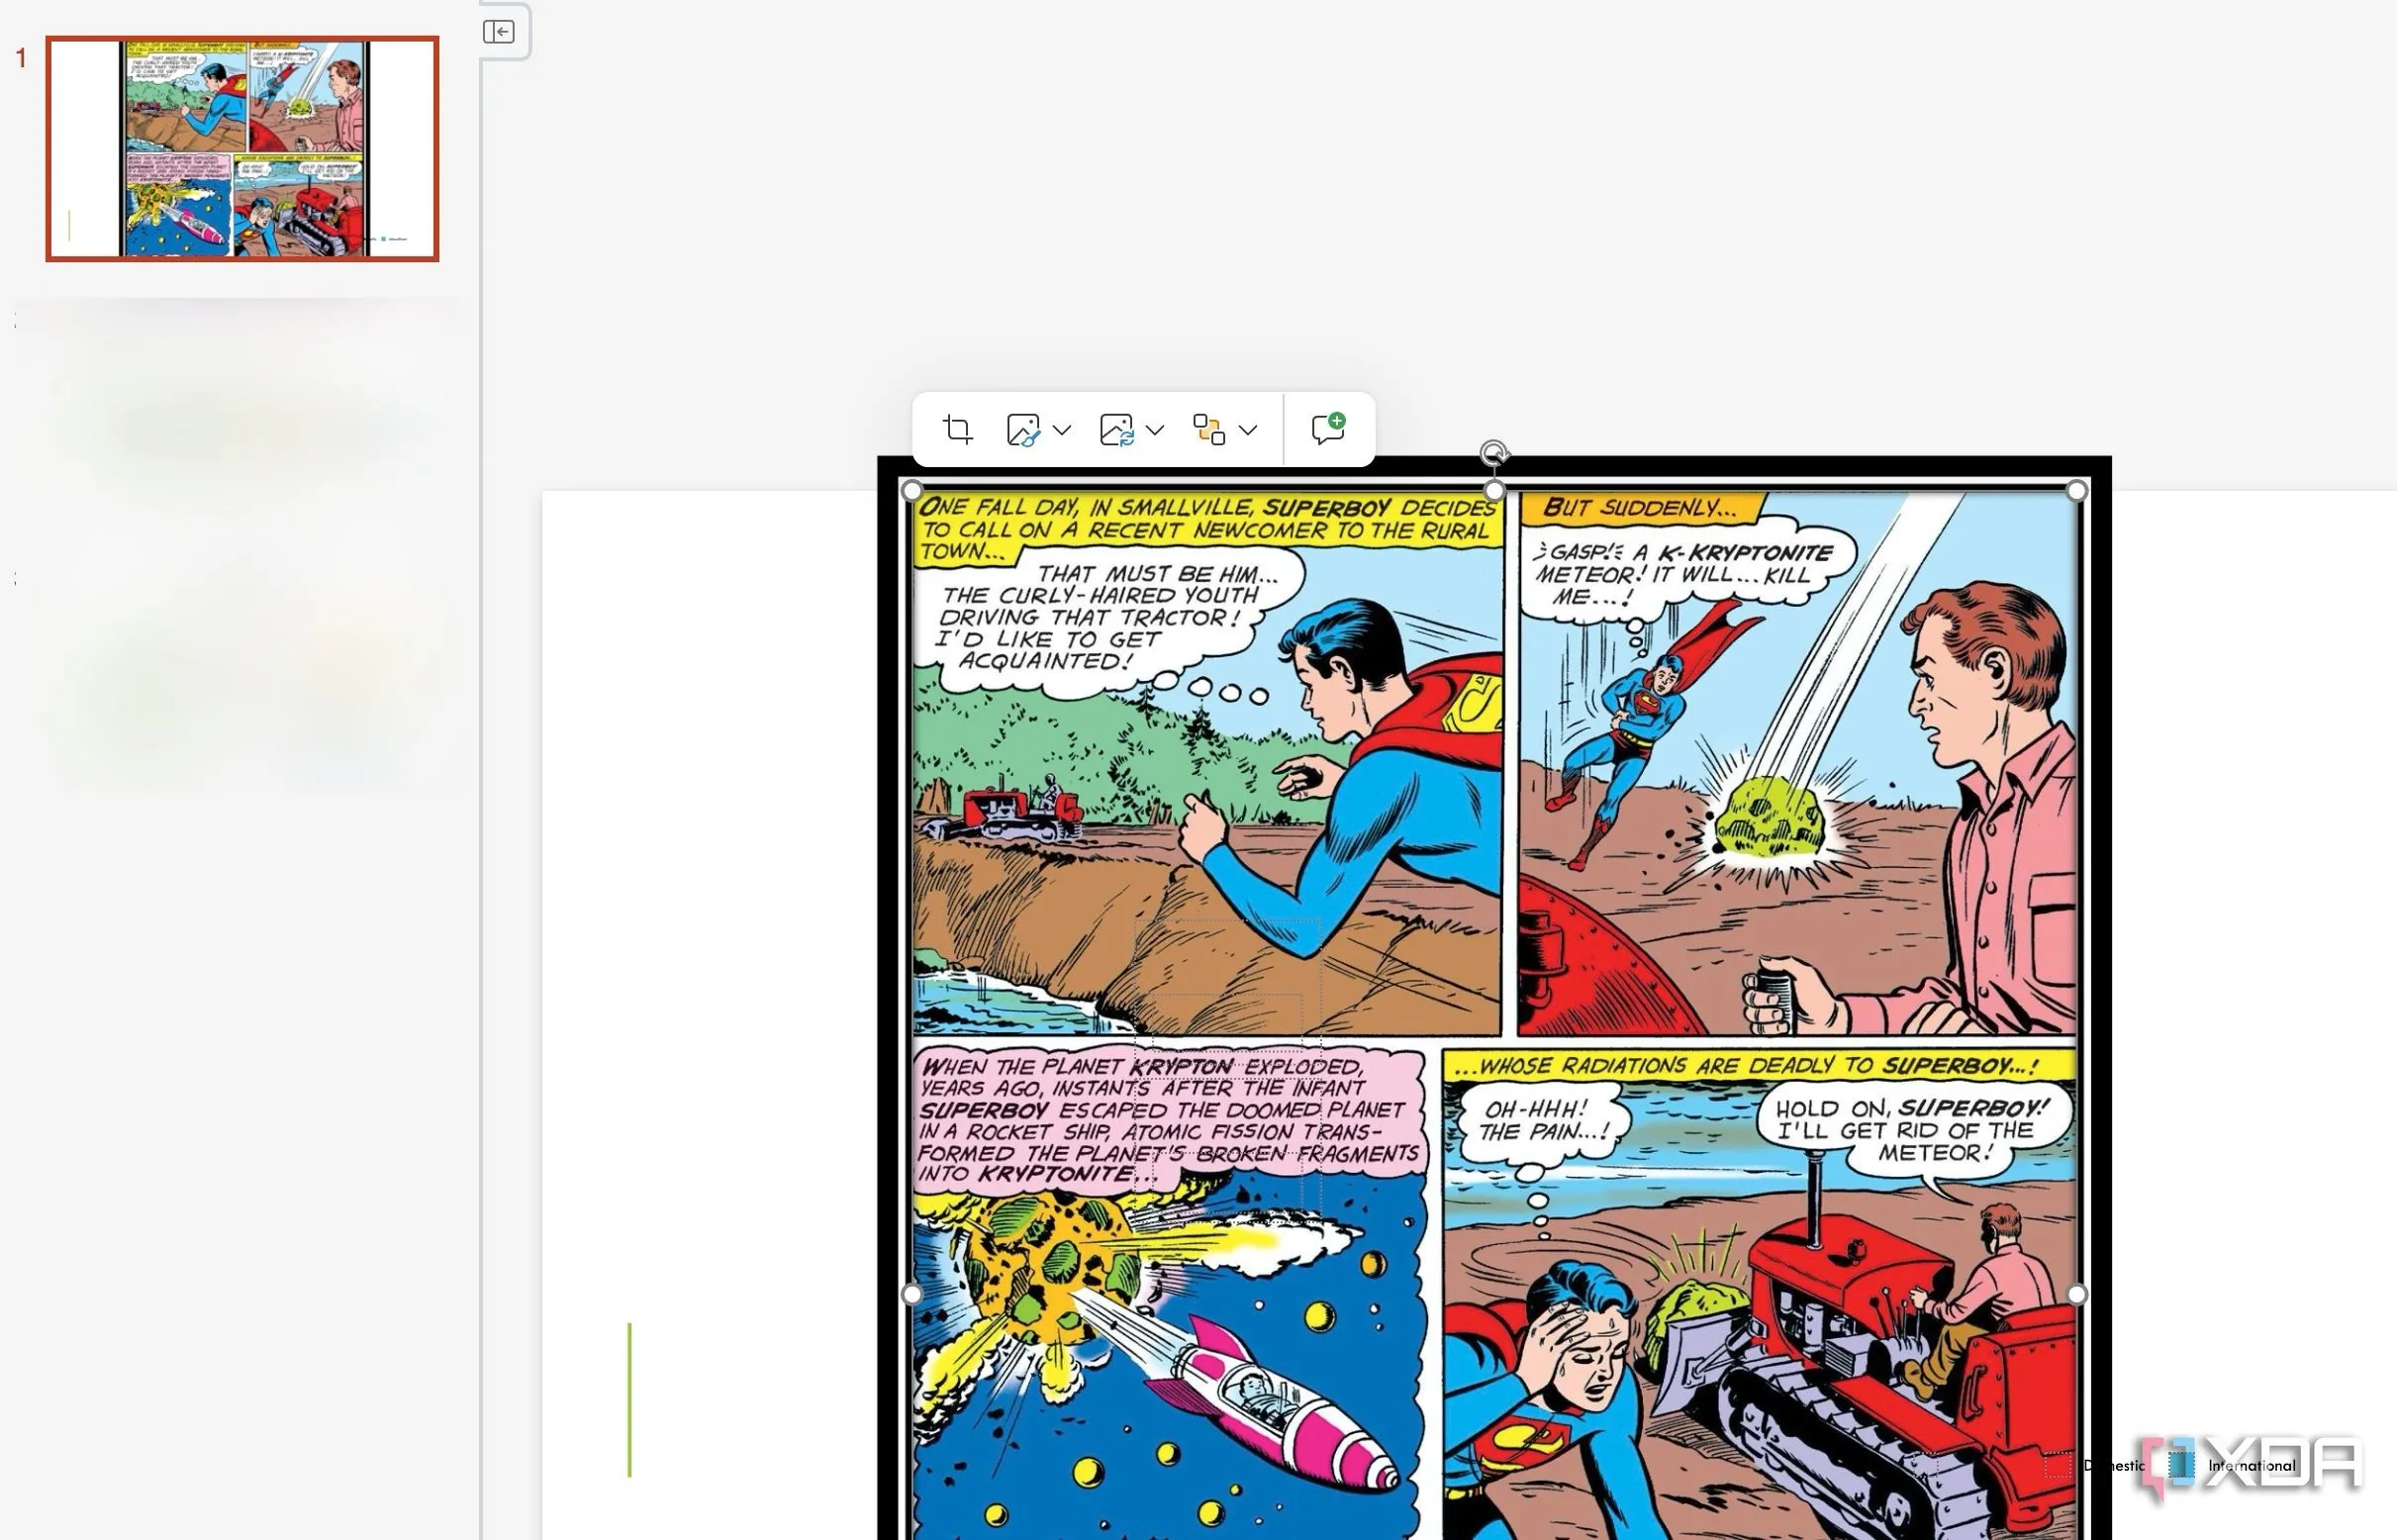Expand the Arrange order dropdown arrow
The height and width of the screenshot is (1540, 2397).
click(1248, 430)
